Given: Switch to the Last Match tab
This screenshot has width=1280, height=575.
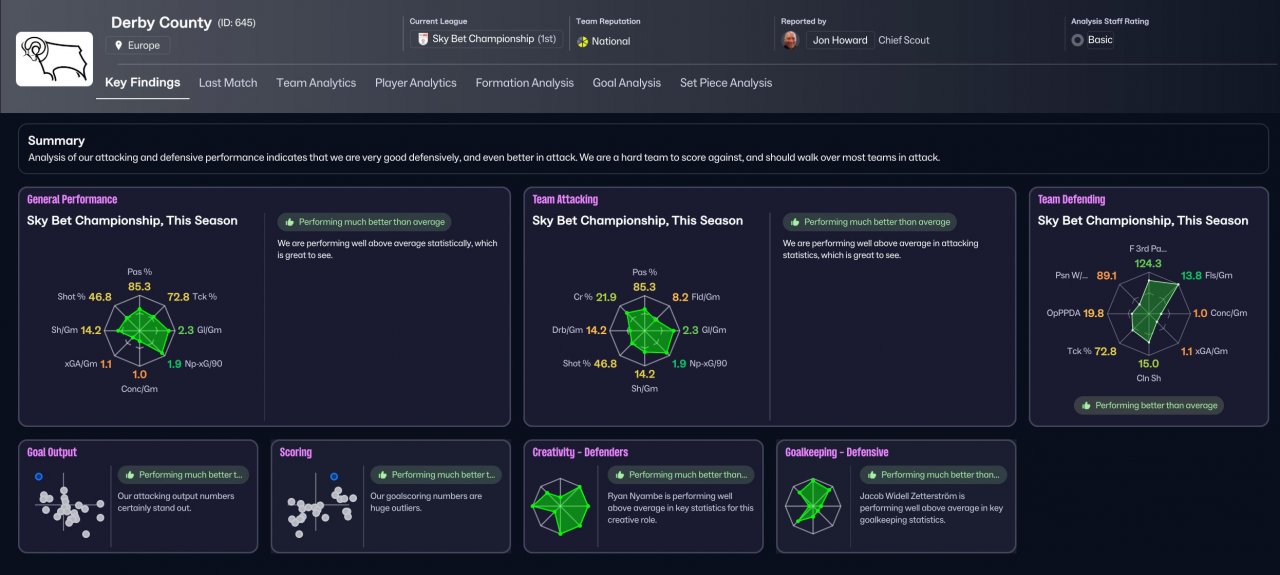Looking at the screenshot, I should [228, 83].
